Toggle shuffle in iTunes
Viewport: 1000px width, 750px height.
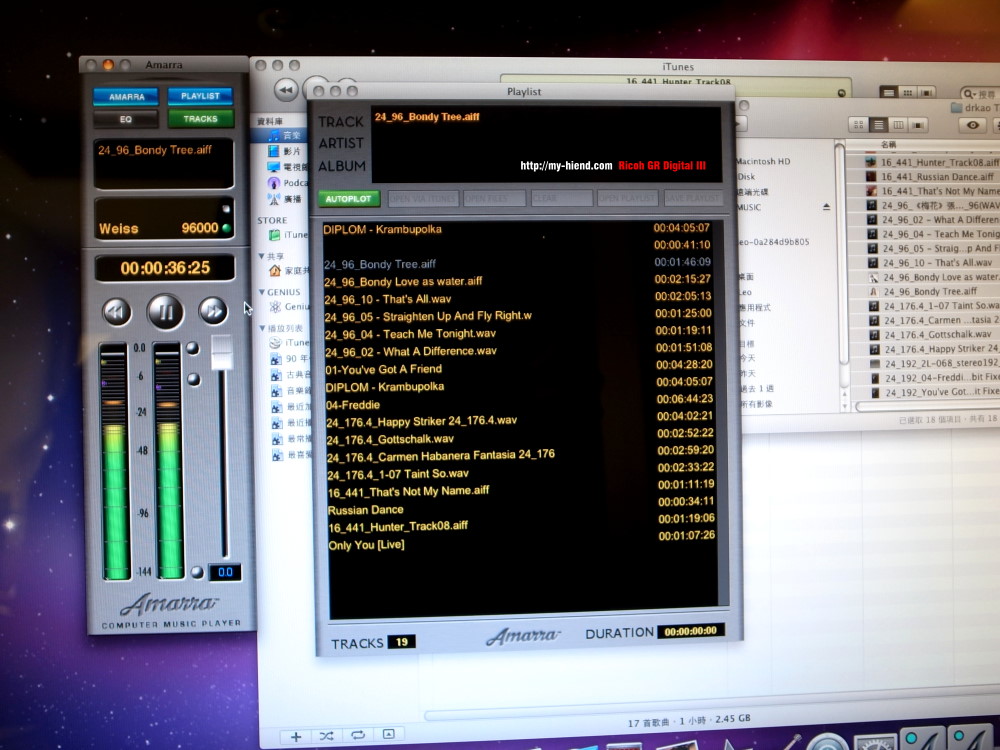coord(327,736)
